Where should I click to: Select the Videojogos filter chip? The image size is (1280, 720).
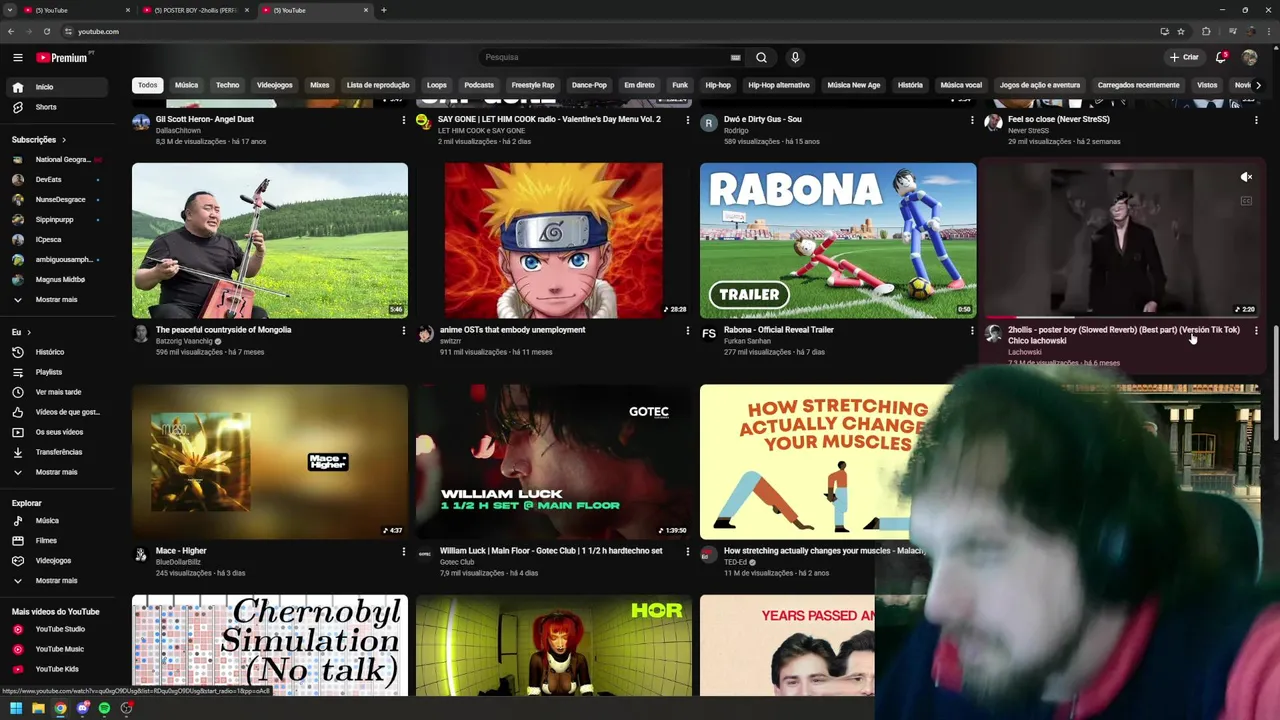275,85
